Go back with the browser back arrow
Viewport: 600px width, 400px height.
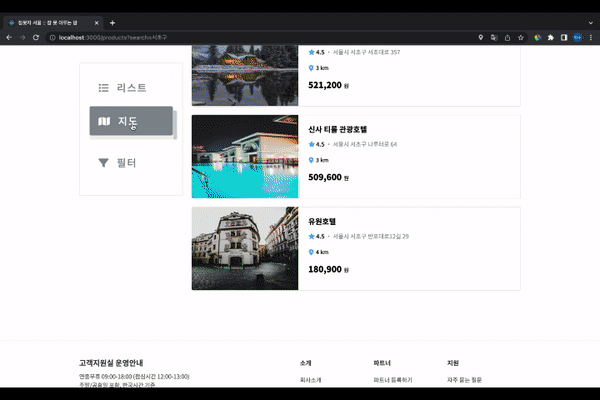[9, 38]
